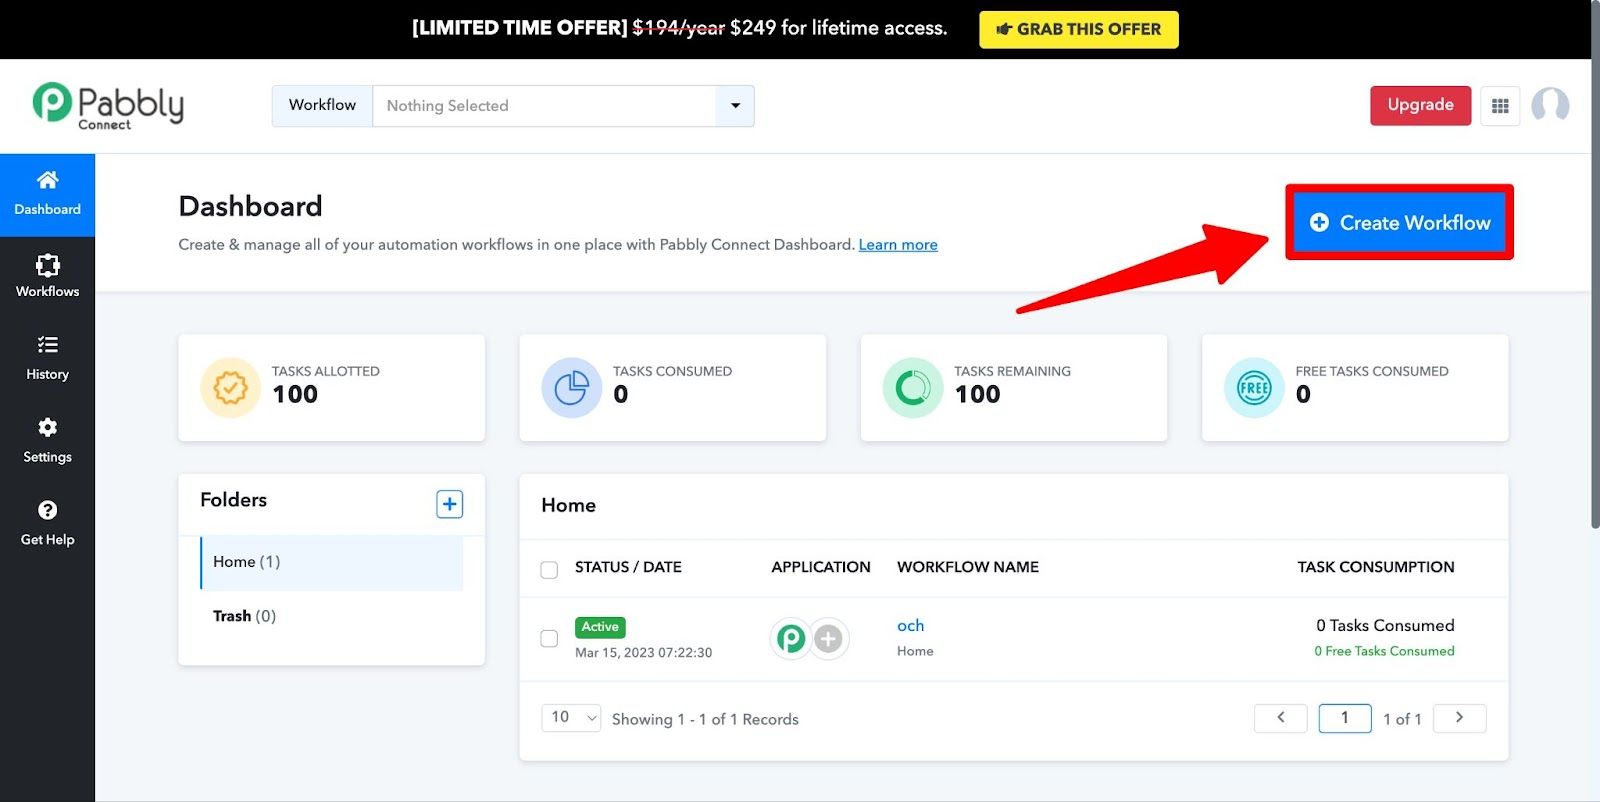This screenshot has width=1600, height=802.
Task: Open Get Help in the sidebar
Action: (47, 524)
